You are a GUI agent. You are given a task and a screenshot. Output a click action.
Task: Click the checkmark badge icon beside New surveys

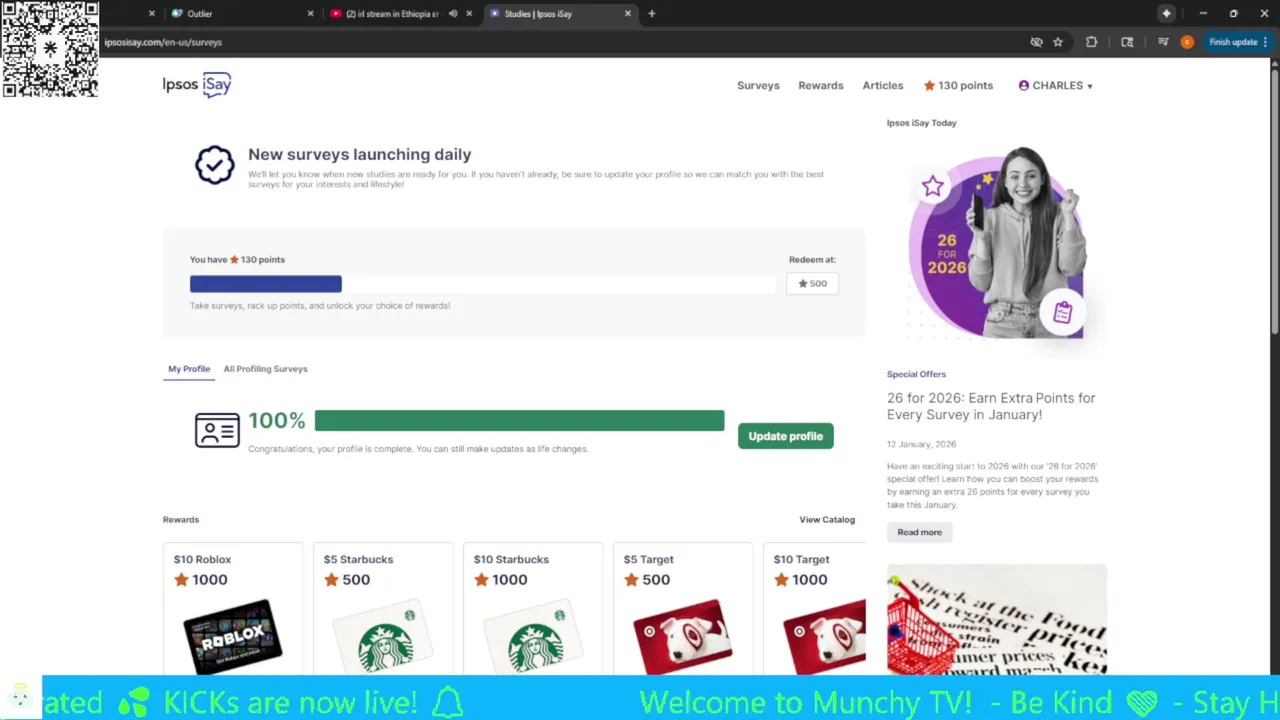click(x=214, y=165)
